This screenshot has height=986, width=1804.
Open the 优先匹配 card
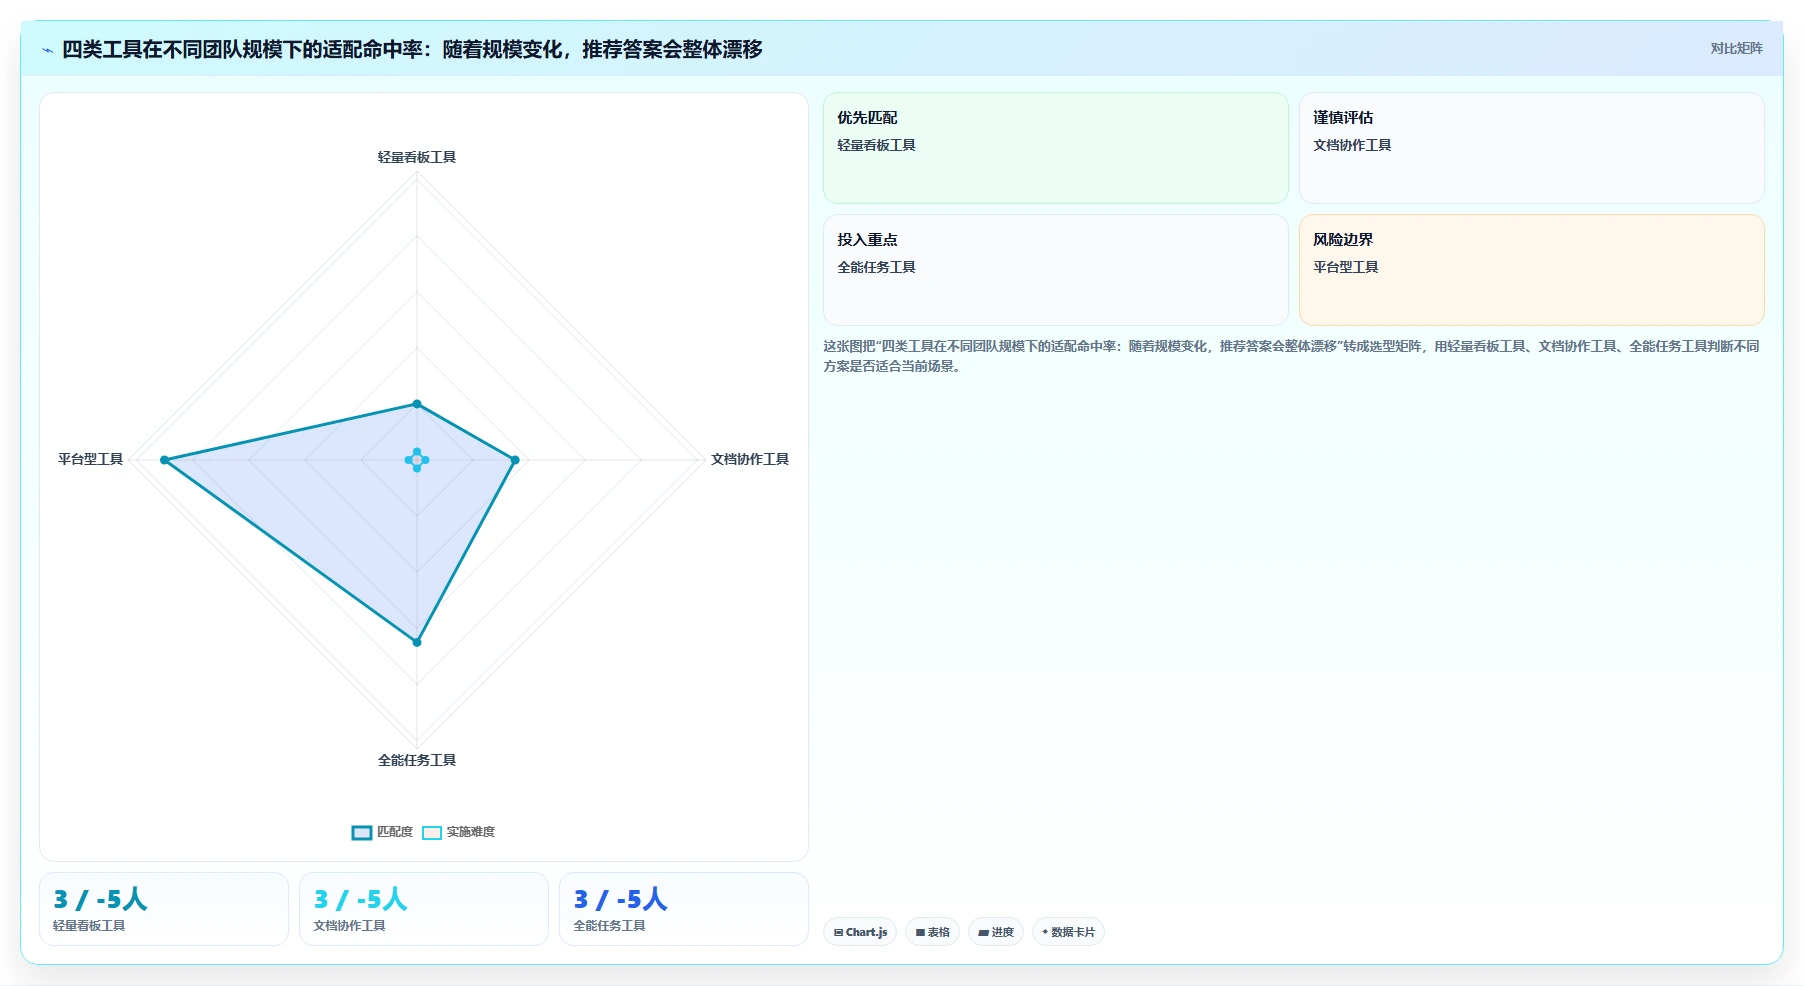[1056, 148]
